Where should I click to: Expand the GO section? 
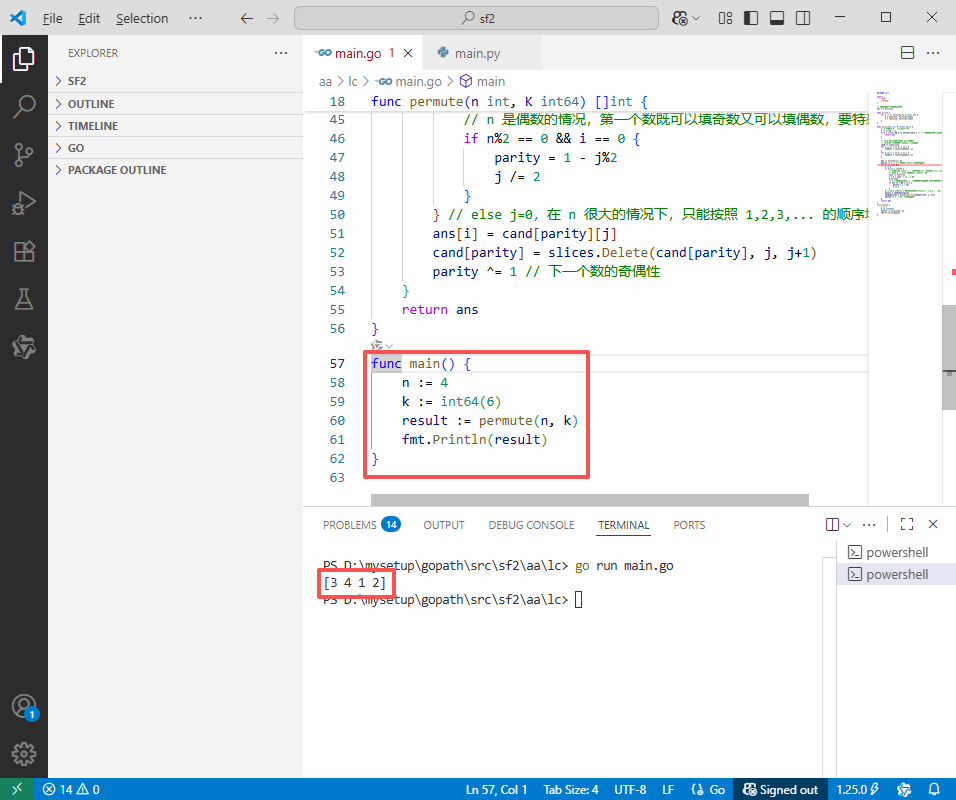(x=176, y=148)
